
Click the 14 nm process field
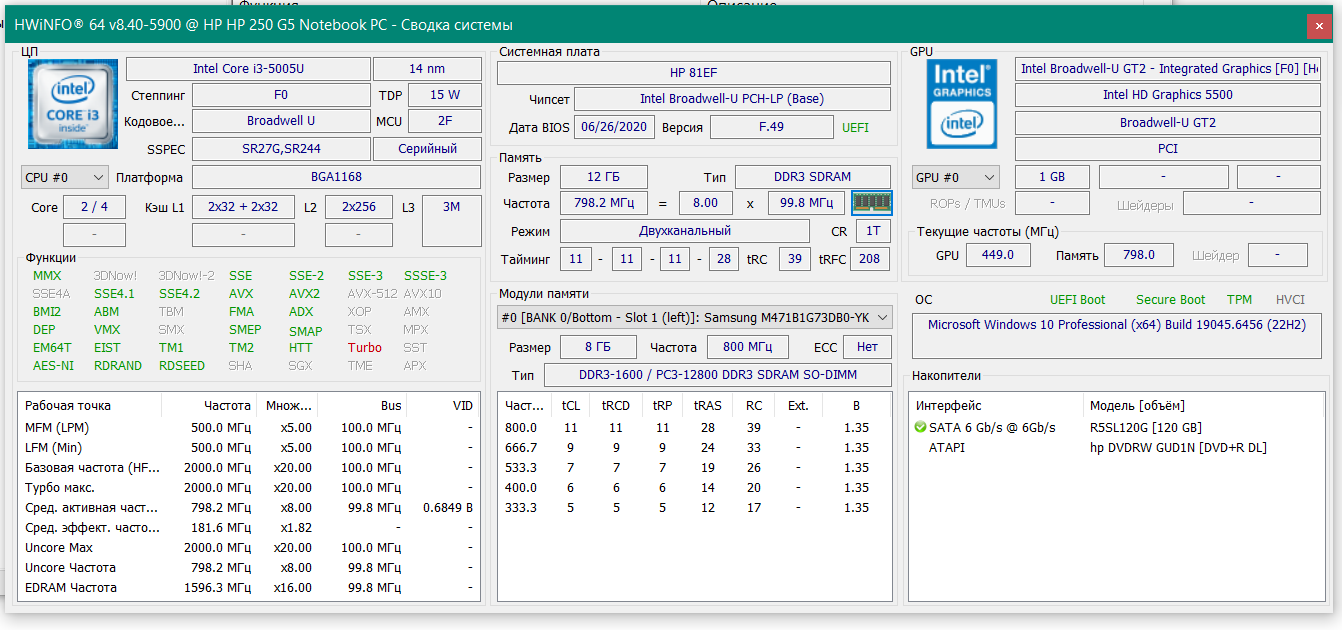427,69
